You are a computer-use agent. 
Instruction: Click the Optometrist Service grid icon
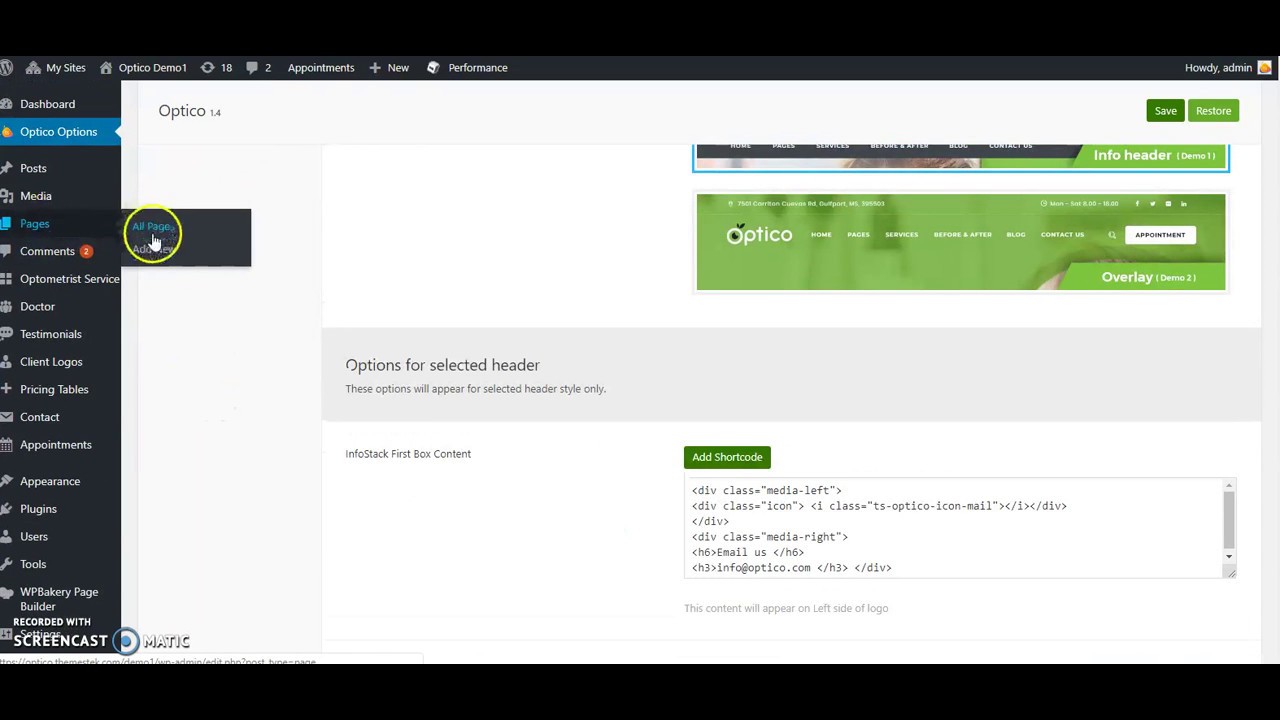[5, 279]
